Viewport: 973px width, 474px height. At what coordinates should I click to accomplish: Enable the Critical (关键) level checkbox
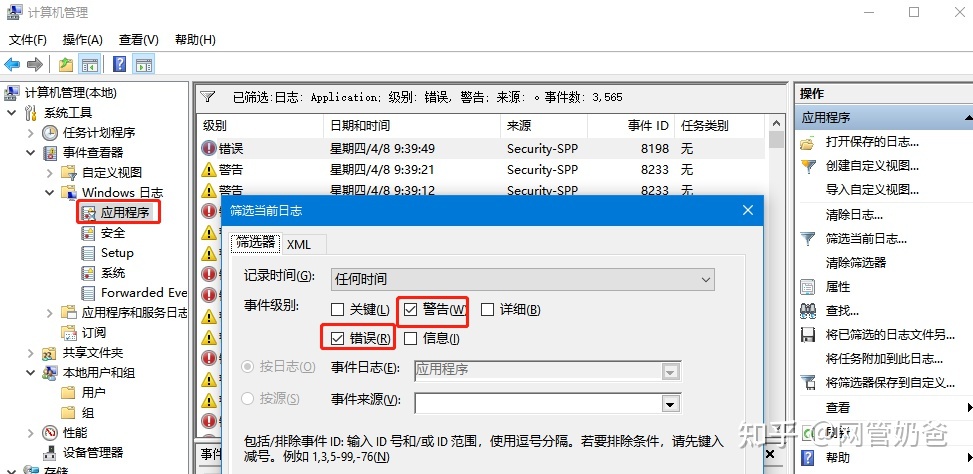(x=338, y=309)
